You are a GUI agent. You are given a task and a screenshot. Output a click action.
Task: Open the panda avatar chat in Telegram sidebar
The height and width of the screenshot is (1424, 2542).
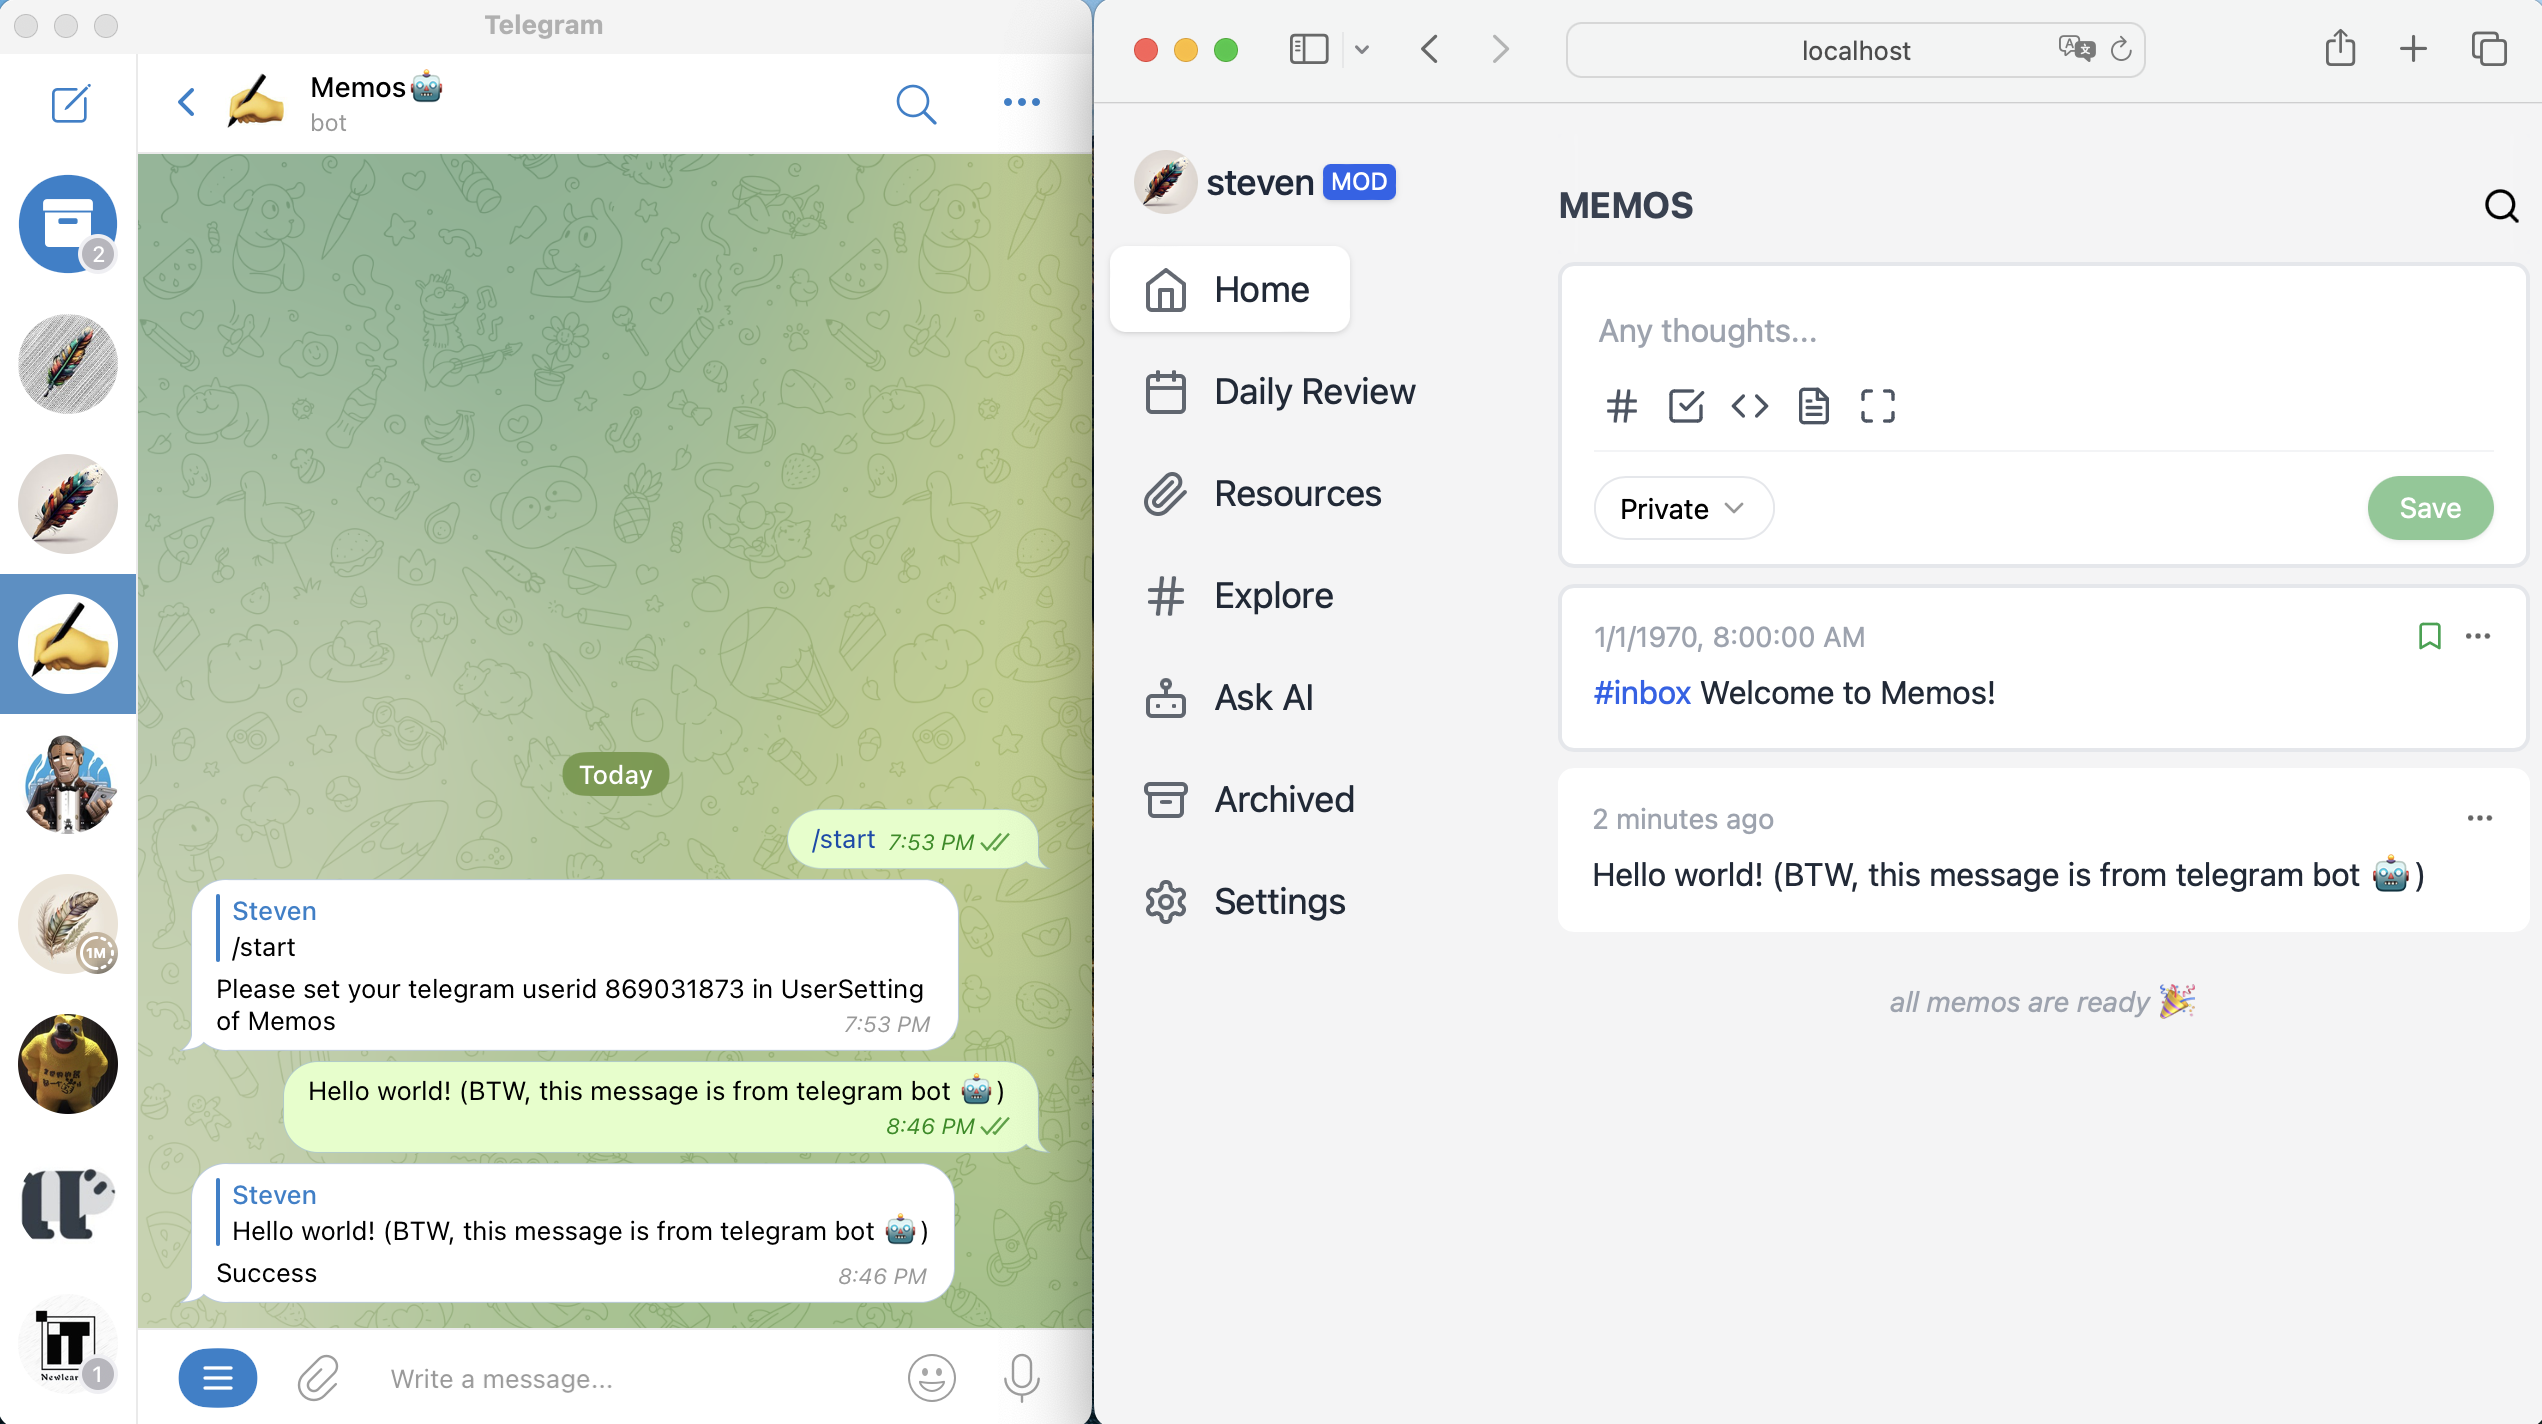(x=68, y=1204)
